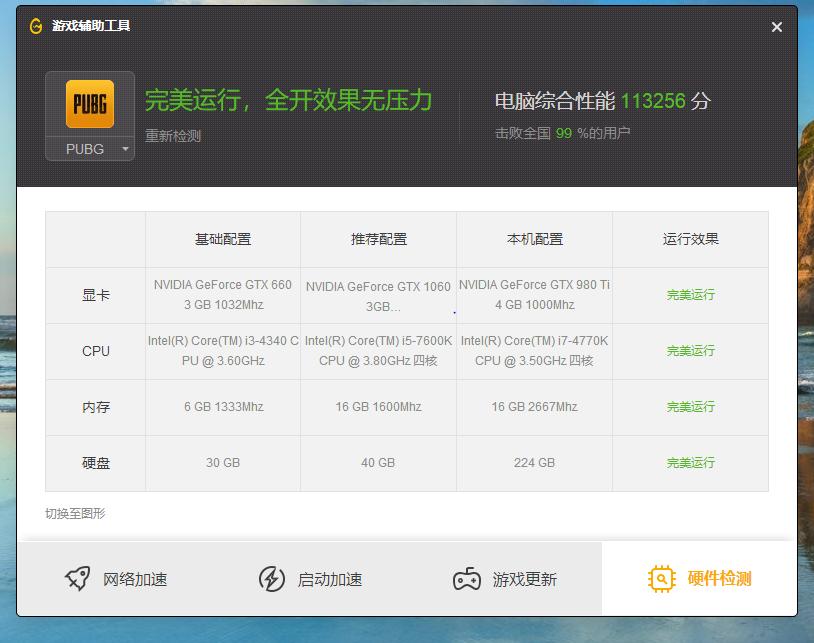Image resolution: width=814 pixels, height=643 pixels.
Task: Click the CPU row label
Action: (96, 351)
